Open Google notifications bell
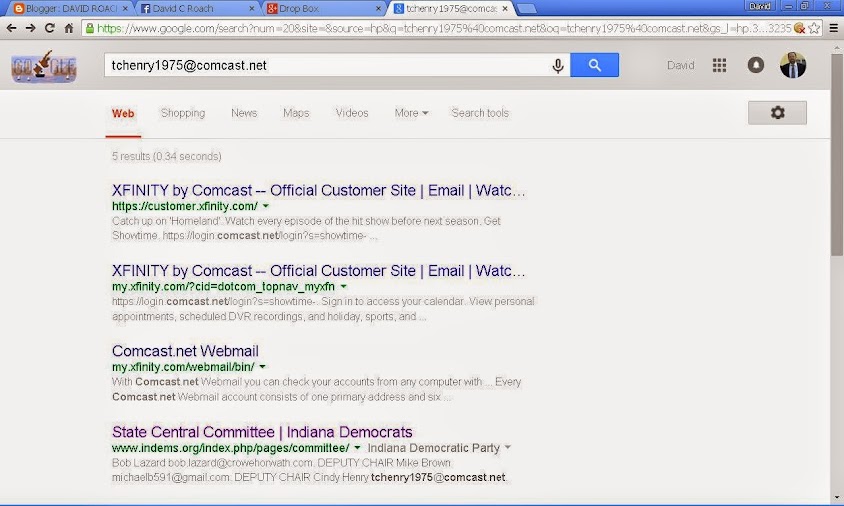The image size is (844, 506). (756, 65)
